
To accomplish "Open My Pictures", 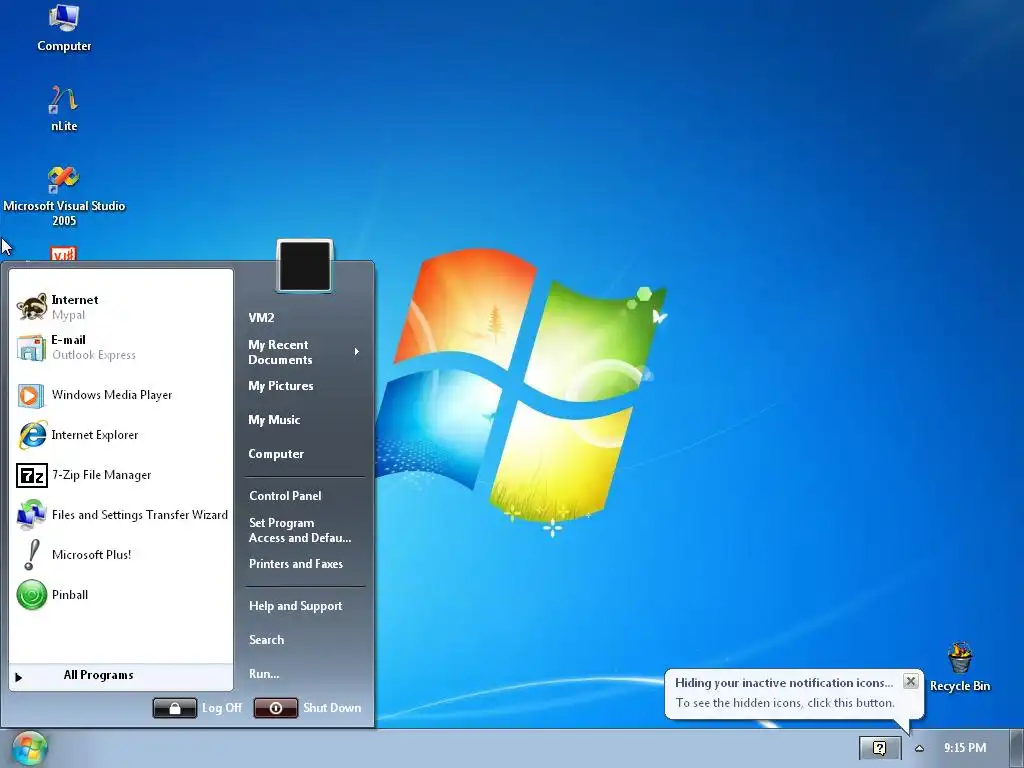I will pyautogui.click(x=281, y=386).
